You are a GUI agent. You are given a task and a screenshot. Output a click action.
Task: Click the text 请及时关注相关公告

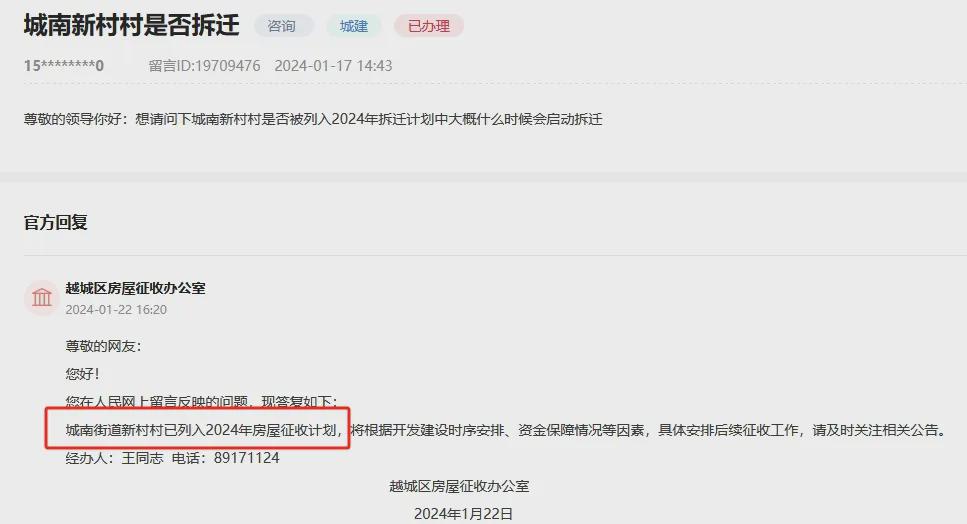click(879, 430)
